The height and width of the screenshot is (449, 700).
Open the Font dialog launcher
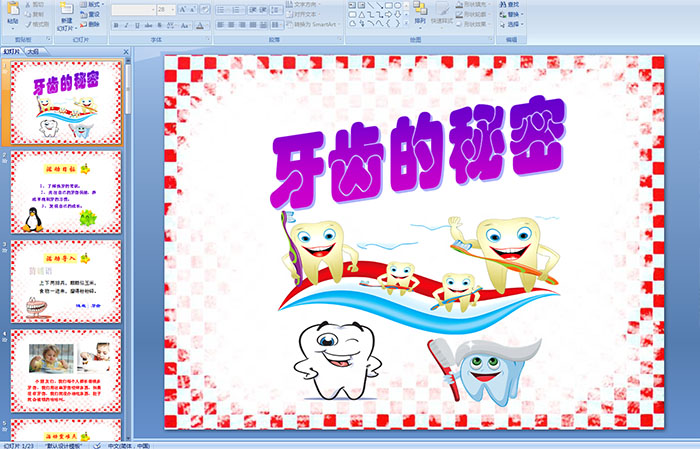[208, 39]
